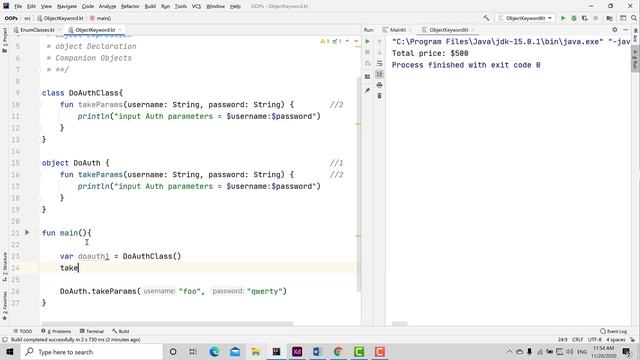Screen dimensions: 640x360
Task: Open Adobe XD from the taskbar
Action: tap(297, 352)
